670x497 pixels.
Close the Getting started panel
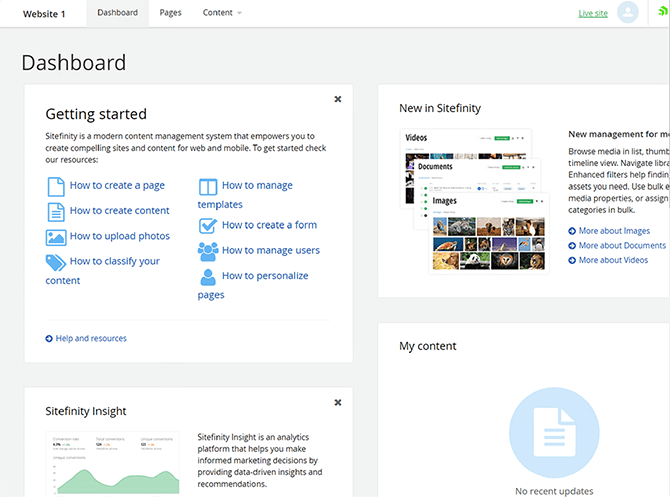point(338,99)
